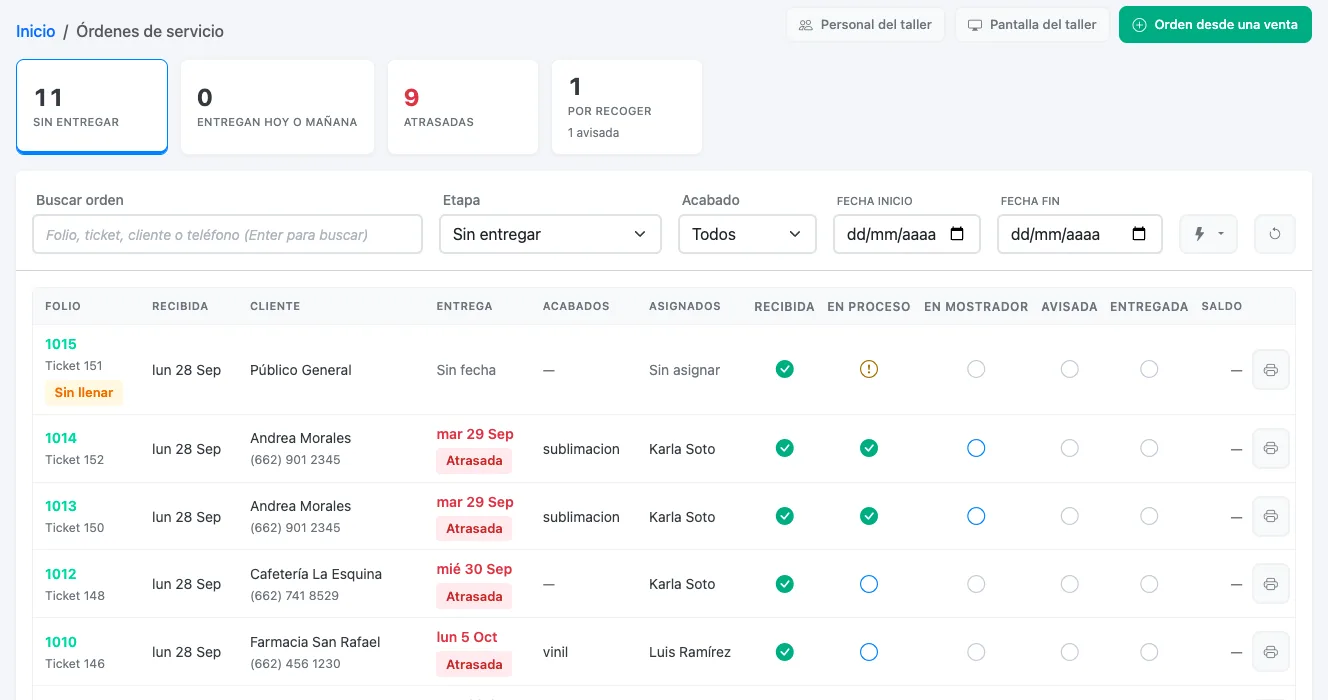This screenshot has height=700, width=1328.
Task: Click the Fecha inicio date field
Action: (906, 234)
